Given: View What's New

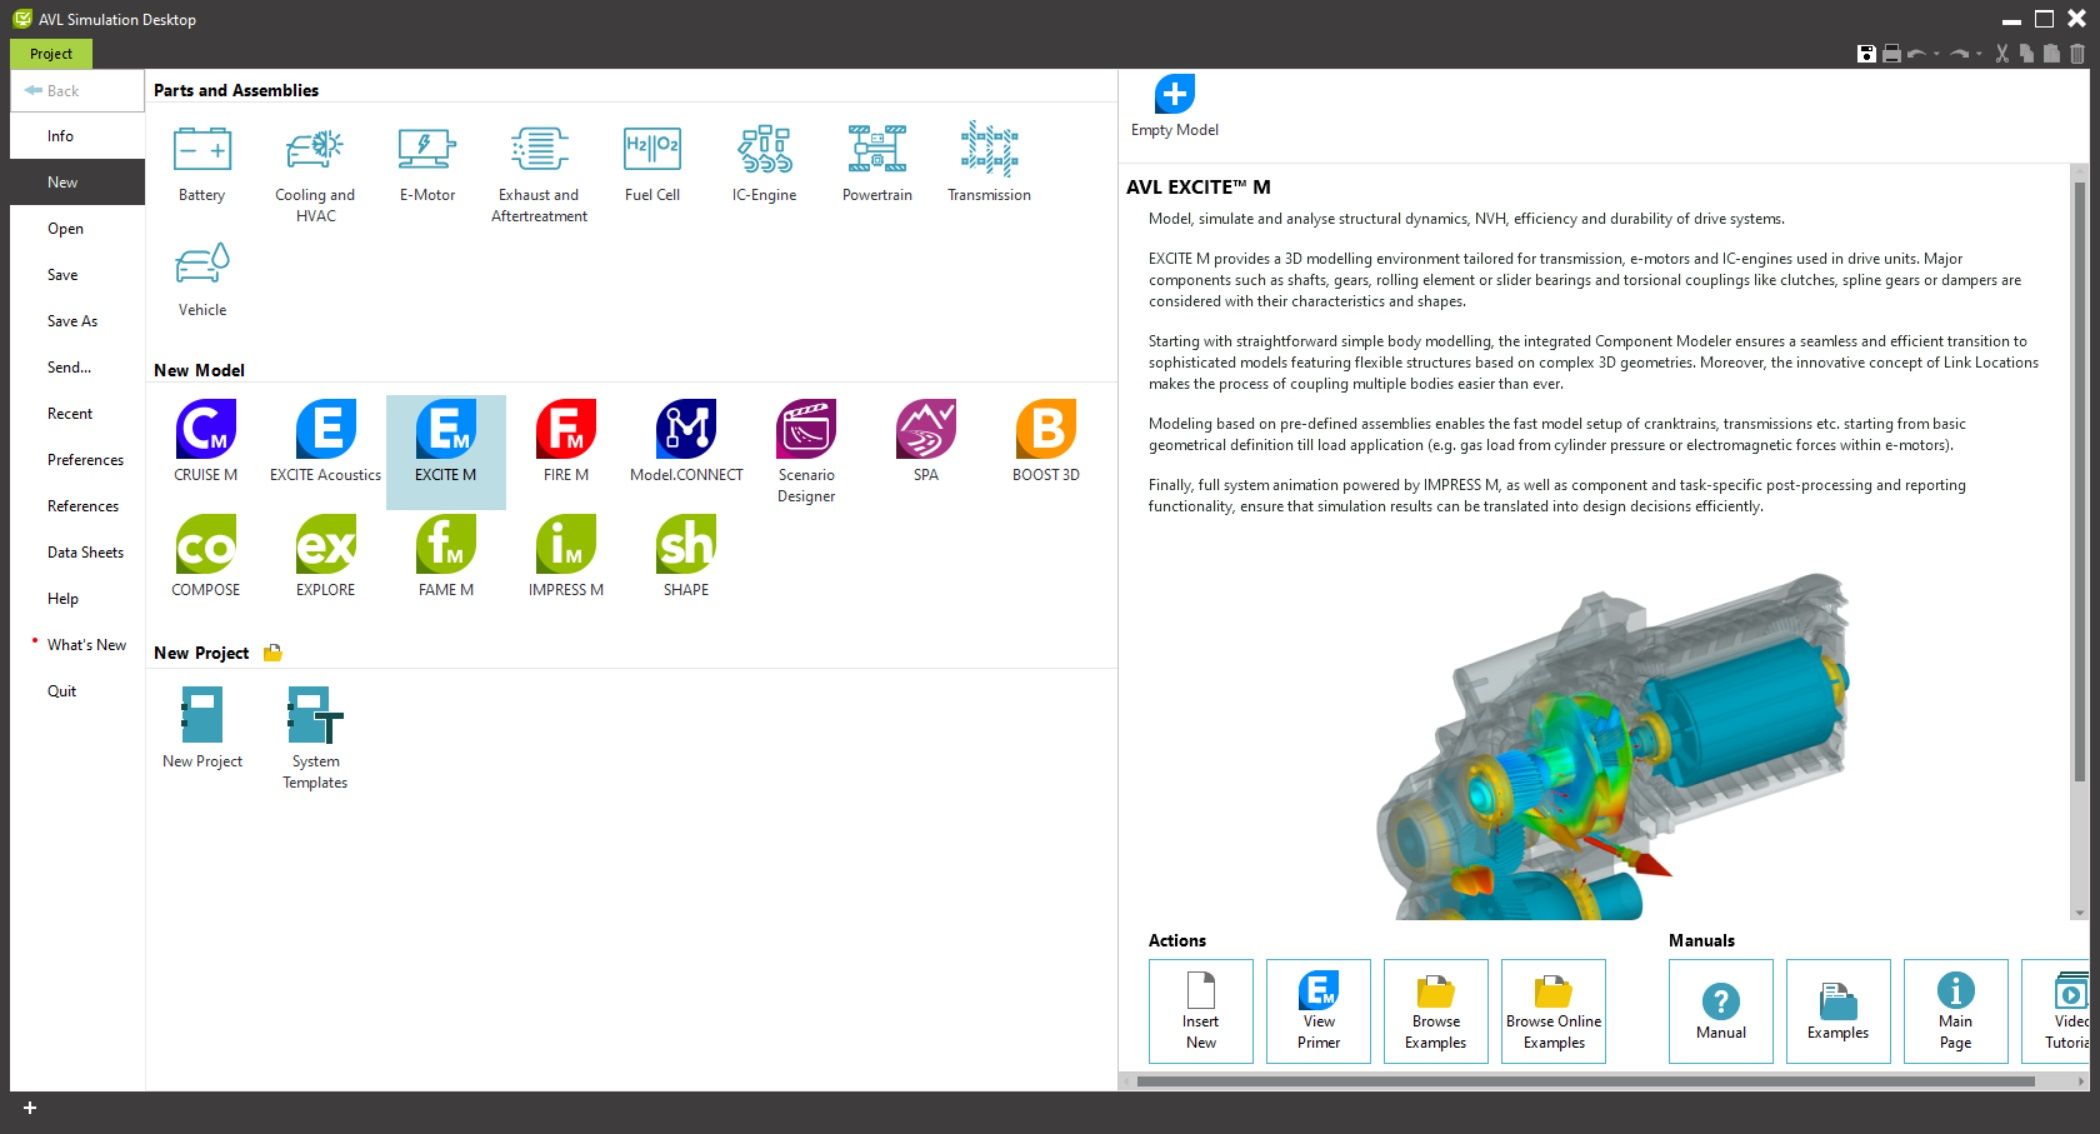Looking at the screenshot, I should pos(77,645).
